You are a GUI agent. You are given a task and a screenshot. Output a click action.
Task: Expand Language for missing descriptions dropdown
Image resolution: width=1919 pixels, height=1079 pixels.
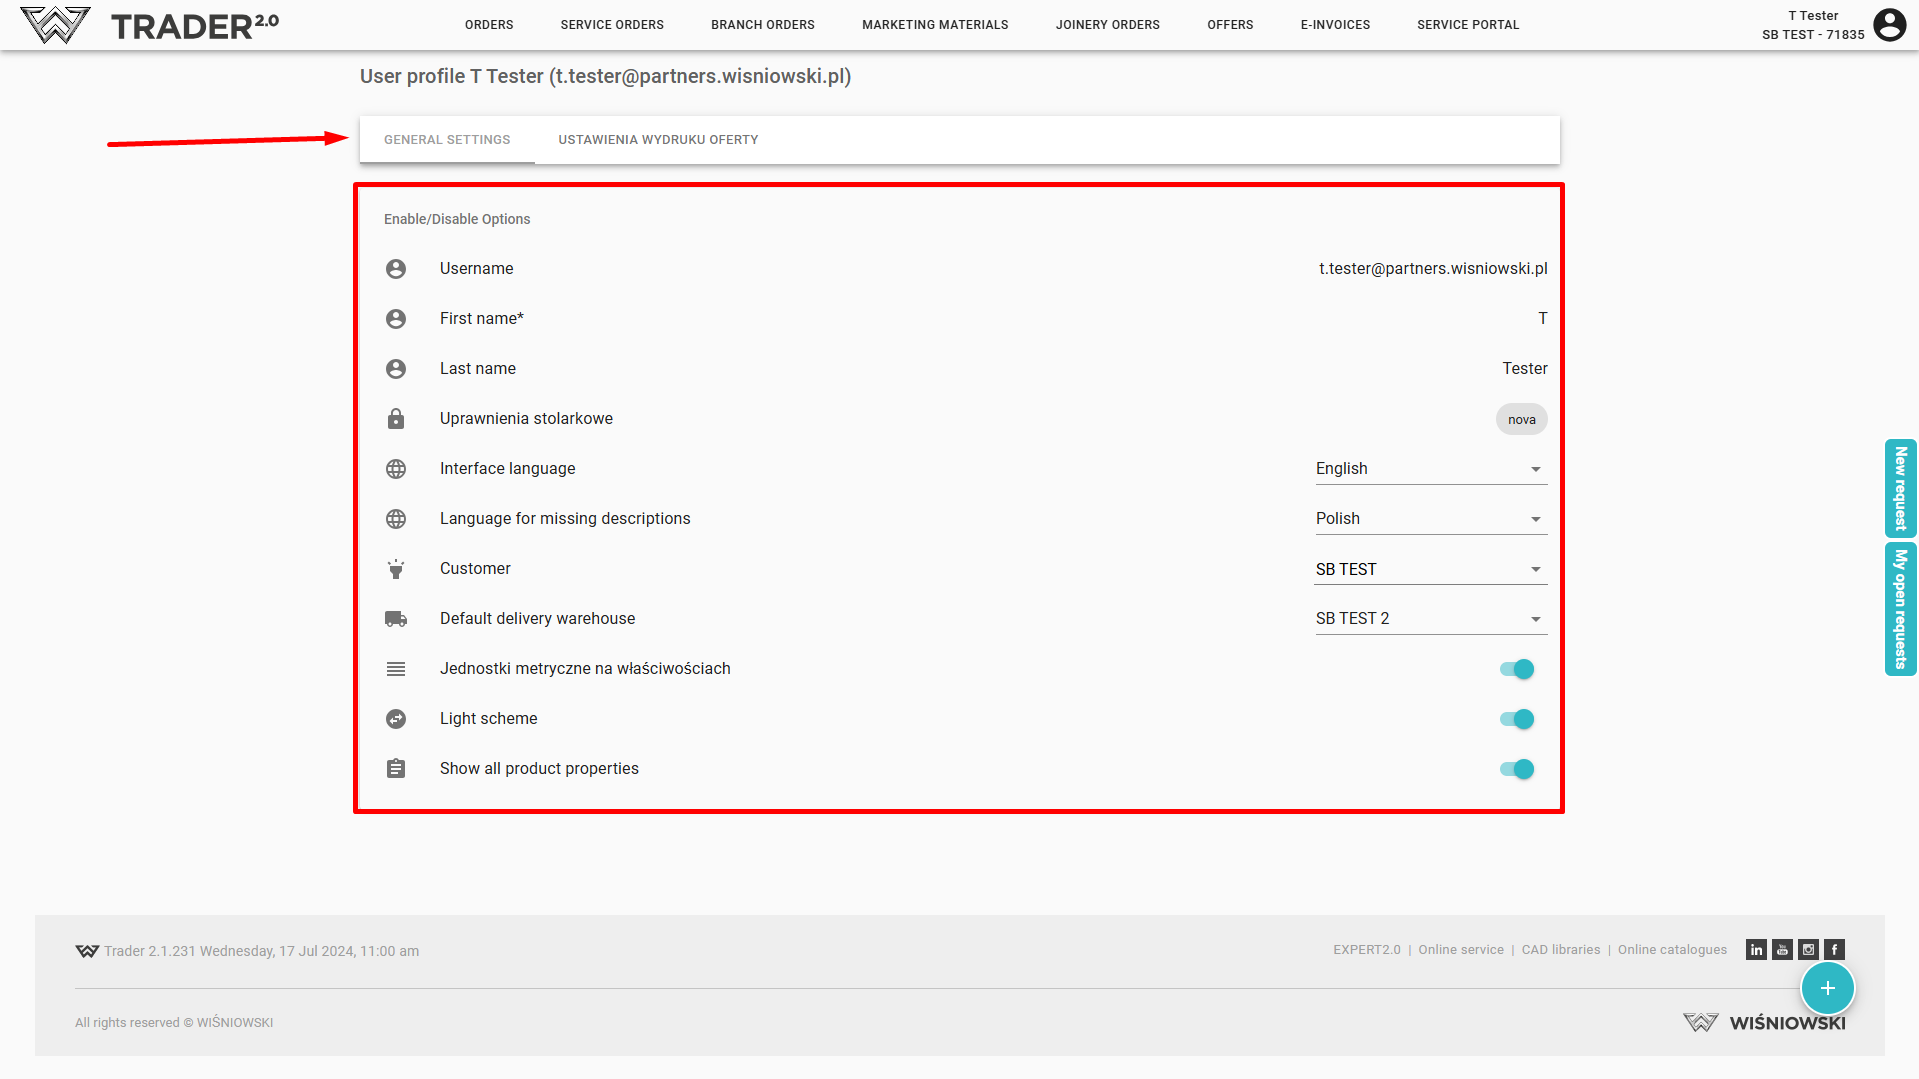click(1430, 519)
